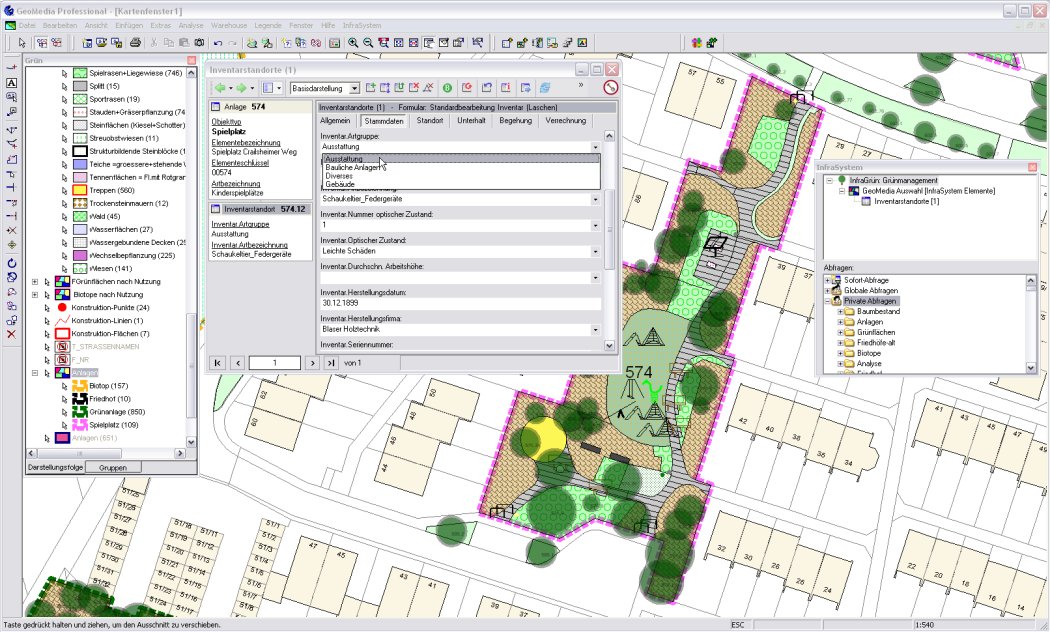Select 'Bauliche Anlagen' from the open list

[350, 167]
